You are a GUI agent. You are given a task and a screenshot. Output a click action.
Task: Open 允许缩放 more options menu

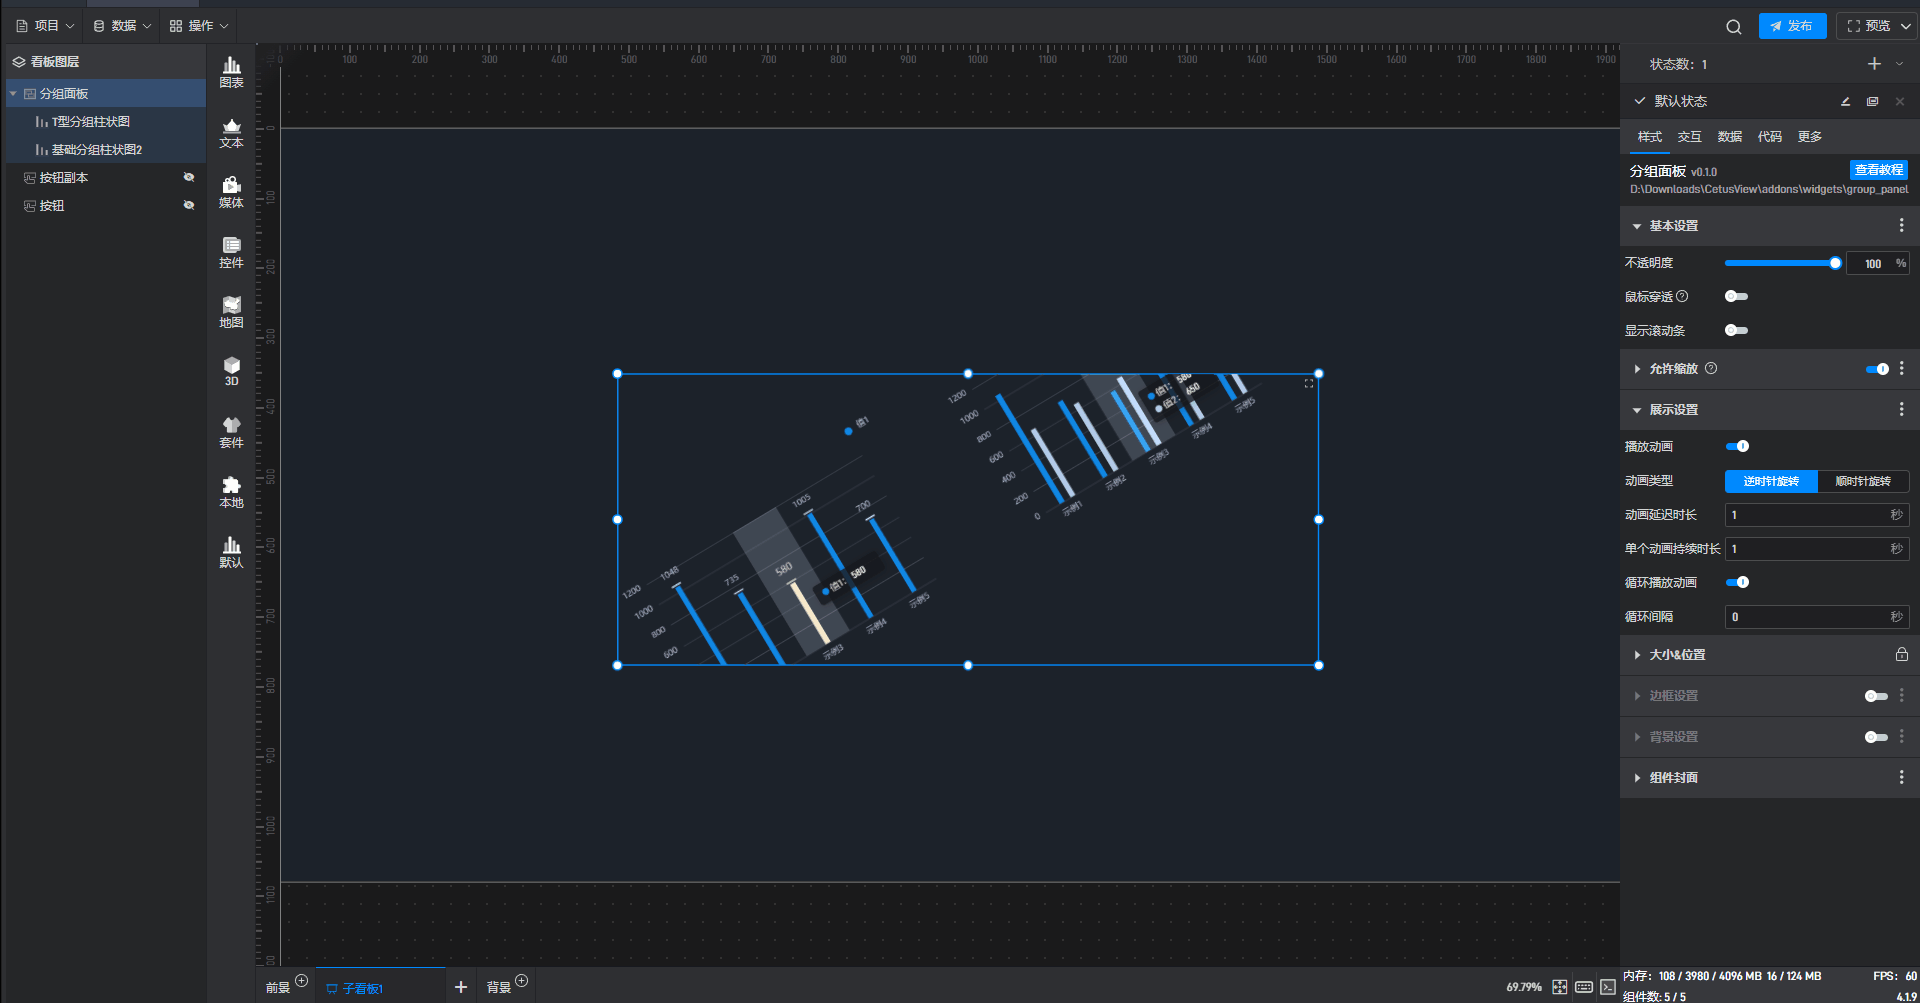tap(1901, 368)
